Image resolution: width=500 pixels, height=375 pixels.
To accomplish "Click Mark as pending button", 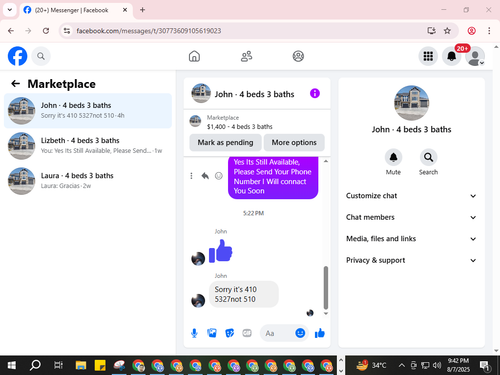I will point(225,142).
